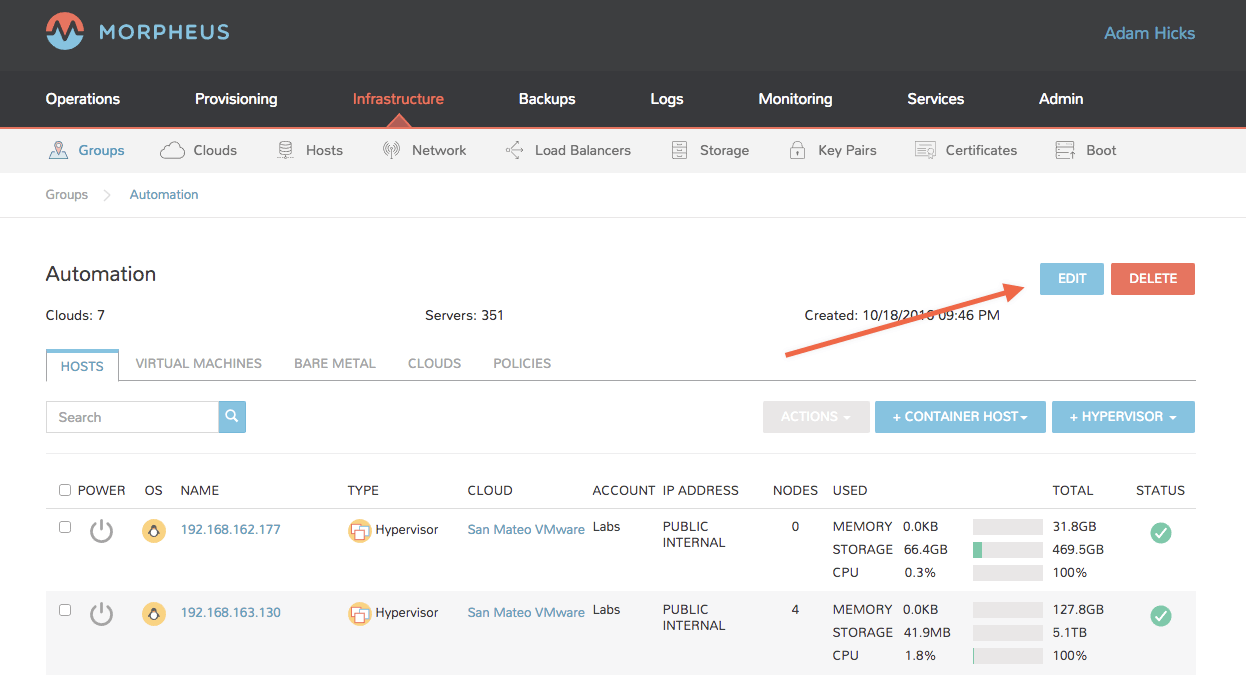This screenshot has width=1246, height=679.
Task: Click green status checkmark of first host
Action: tap(1160, 533)
